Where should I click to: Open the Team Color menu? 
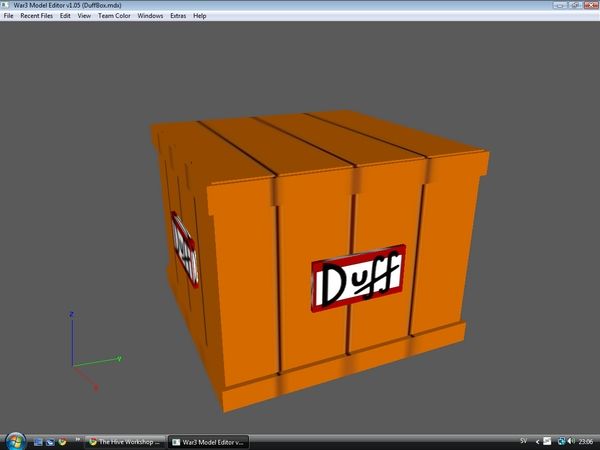(114, 16)
